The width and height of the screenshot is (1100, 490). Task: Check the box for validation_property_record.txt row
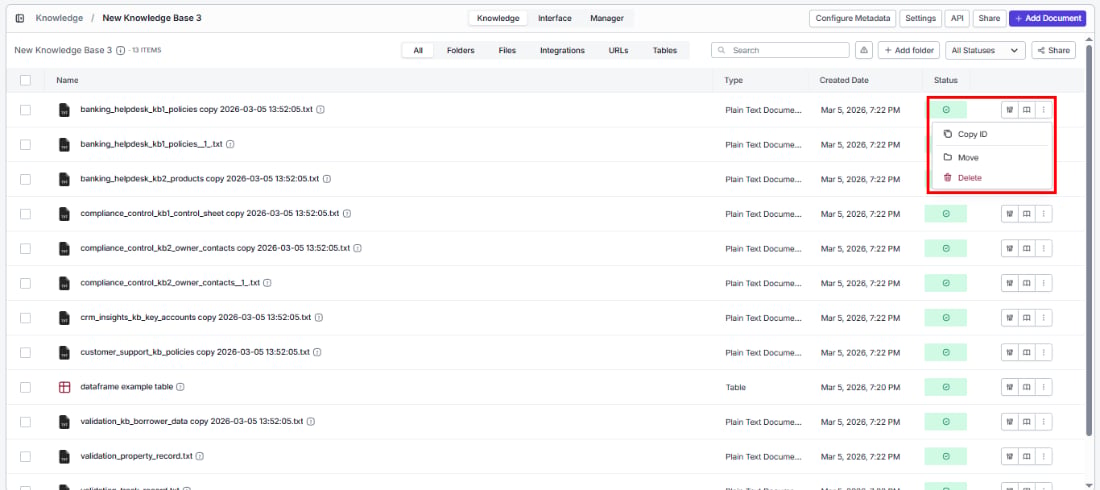tap(26, 456)
